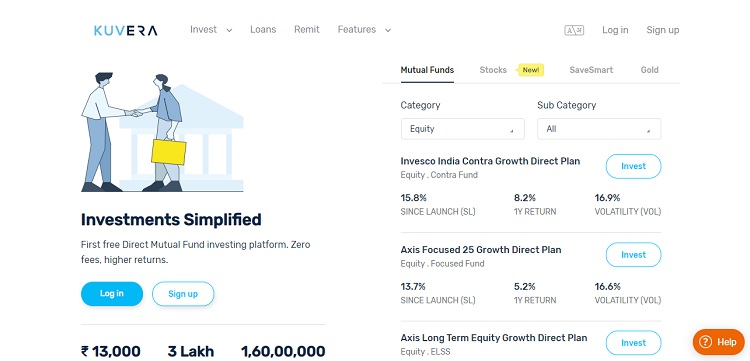Open the orange Help widget
This screenshot has width=750, height=361.
(x=718, y=342)
